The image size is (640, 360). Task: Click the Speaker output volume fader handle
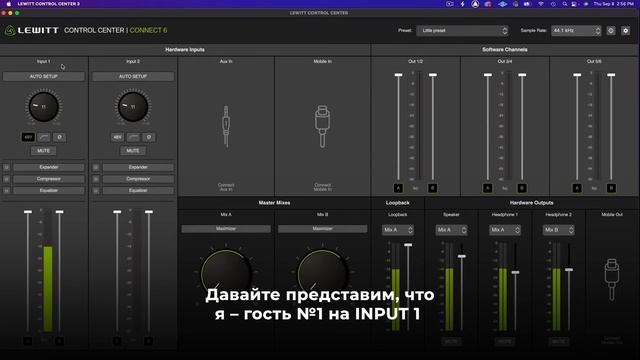(462, 256)
